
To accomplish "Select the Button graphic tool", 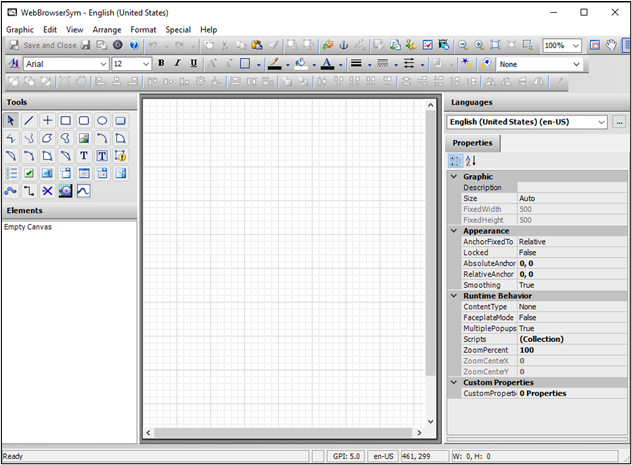I will point(121,120).
